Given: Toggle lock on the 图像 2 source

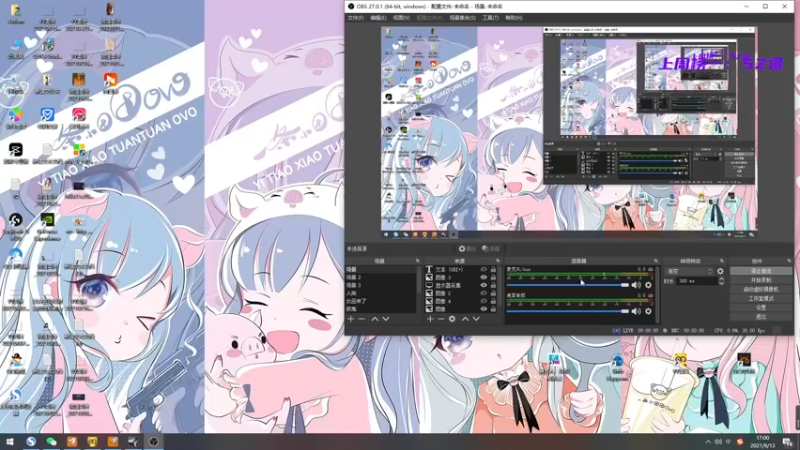Looking at the screenshot, I should click(493, 293).
